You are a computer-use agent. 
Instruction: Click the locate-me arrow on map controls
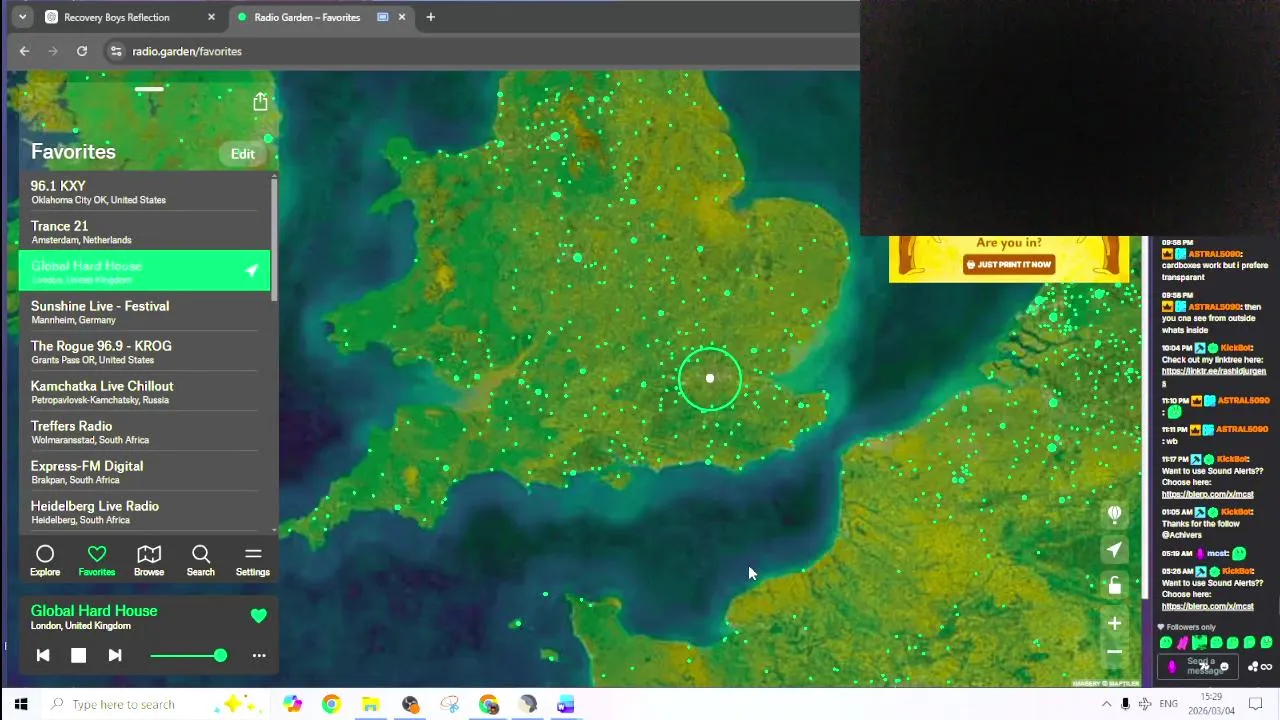pyautogui.click(x=1114, y=550)
